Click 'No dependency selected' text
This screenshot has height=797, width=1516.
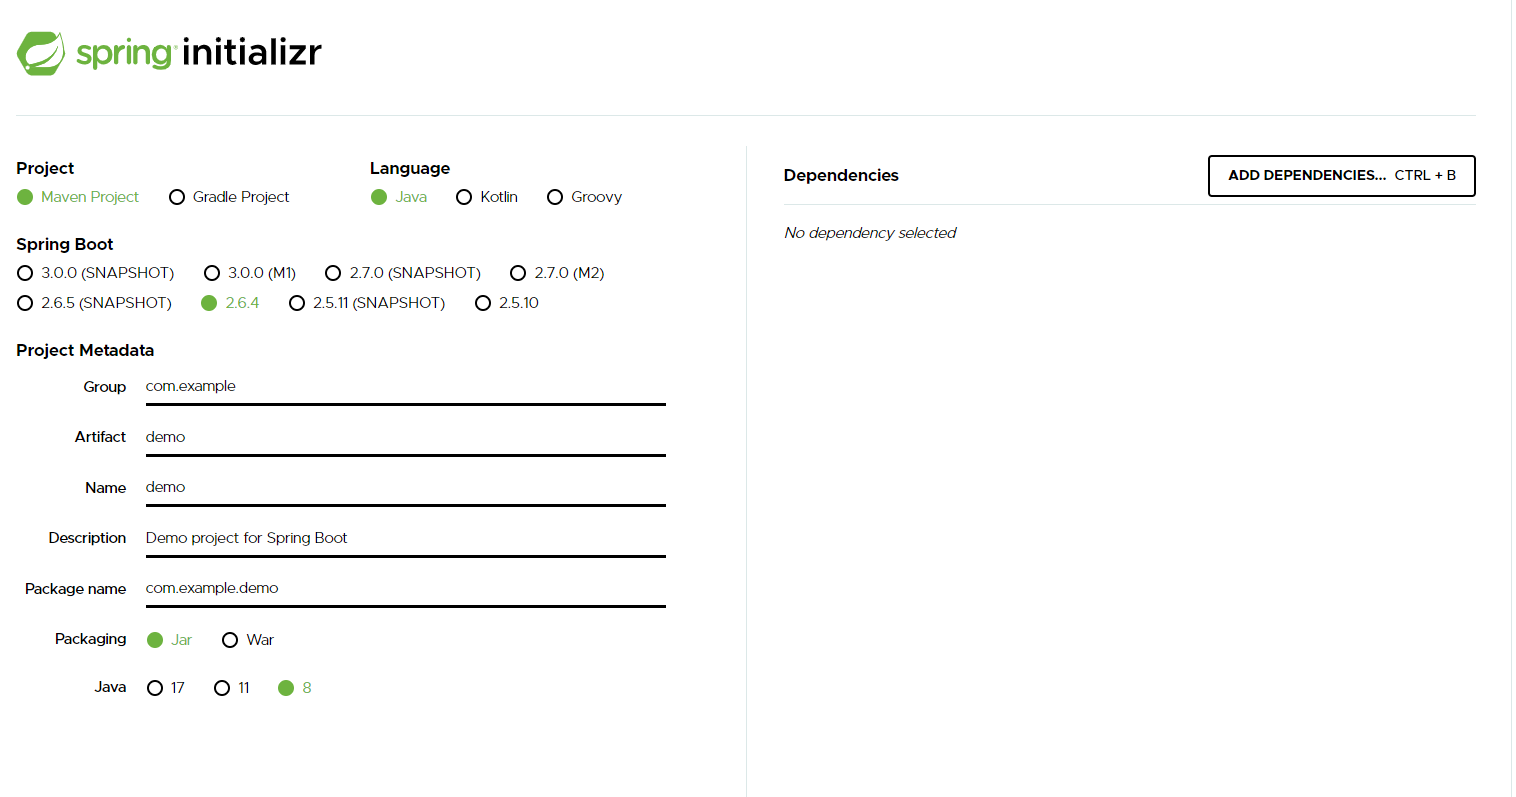pyautogui.click(x=870, y=233)
